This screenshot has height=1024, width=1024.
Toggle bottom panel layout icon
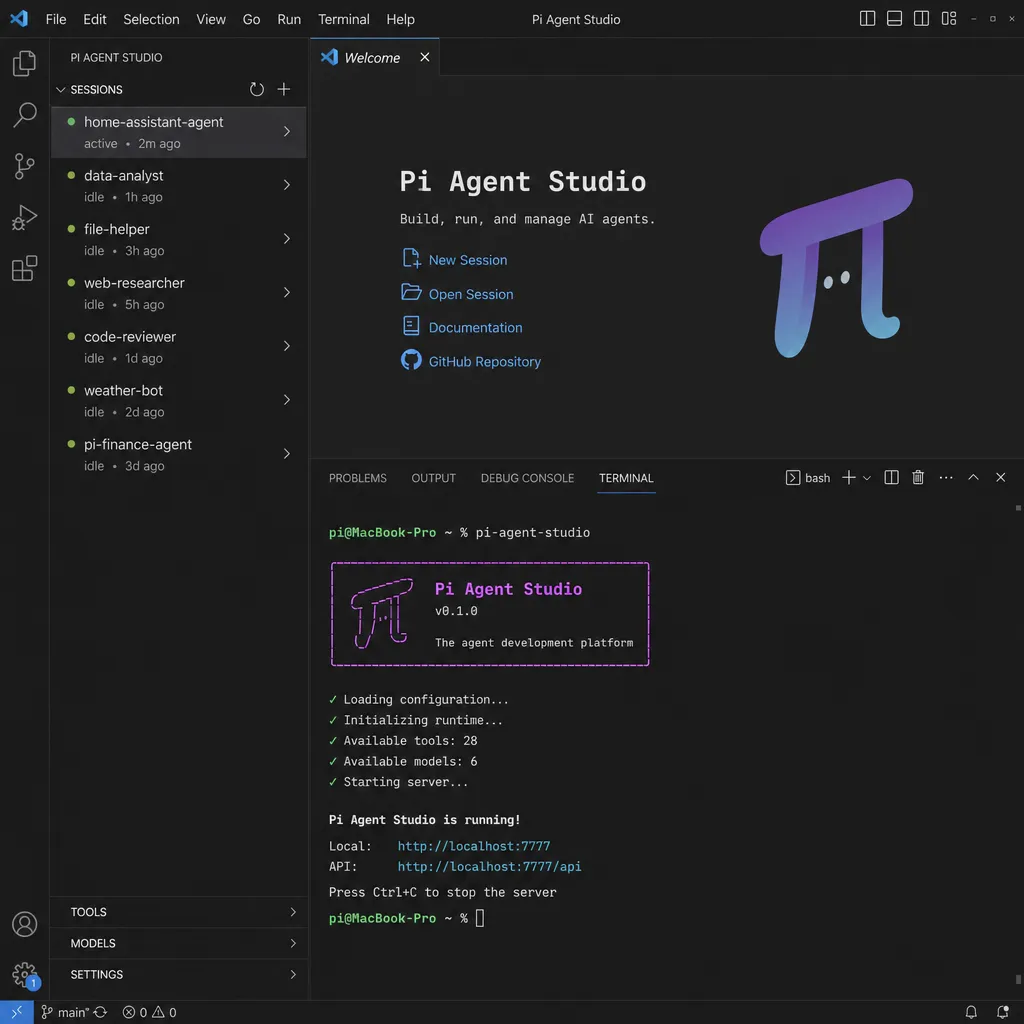click(x=894, y=19)
